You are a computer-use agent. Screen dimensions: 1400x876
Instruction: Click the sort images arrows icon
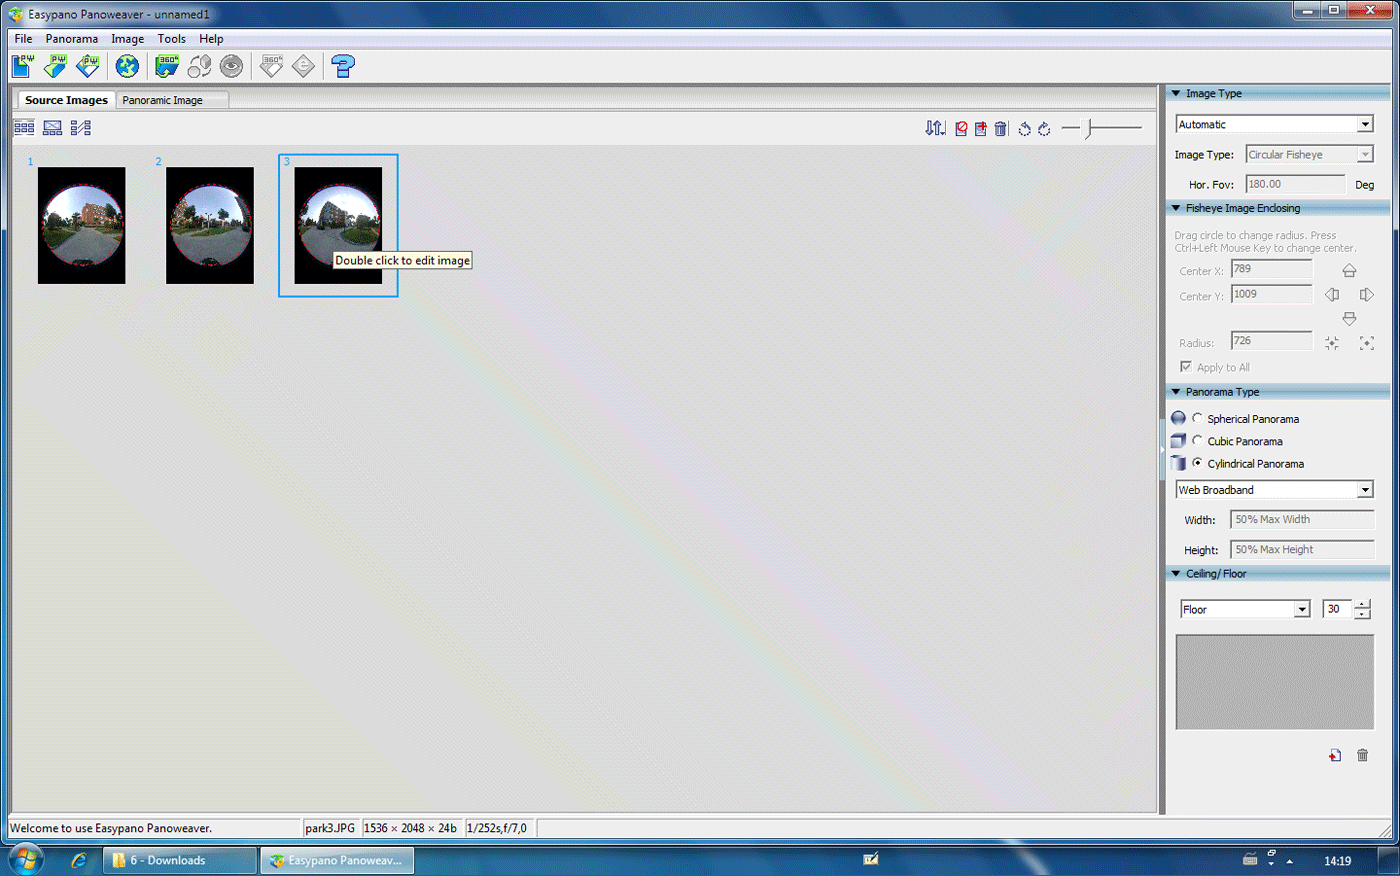[x=935, y=128]
